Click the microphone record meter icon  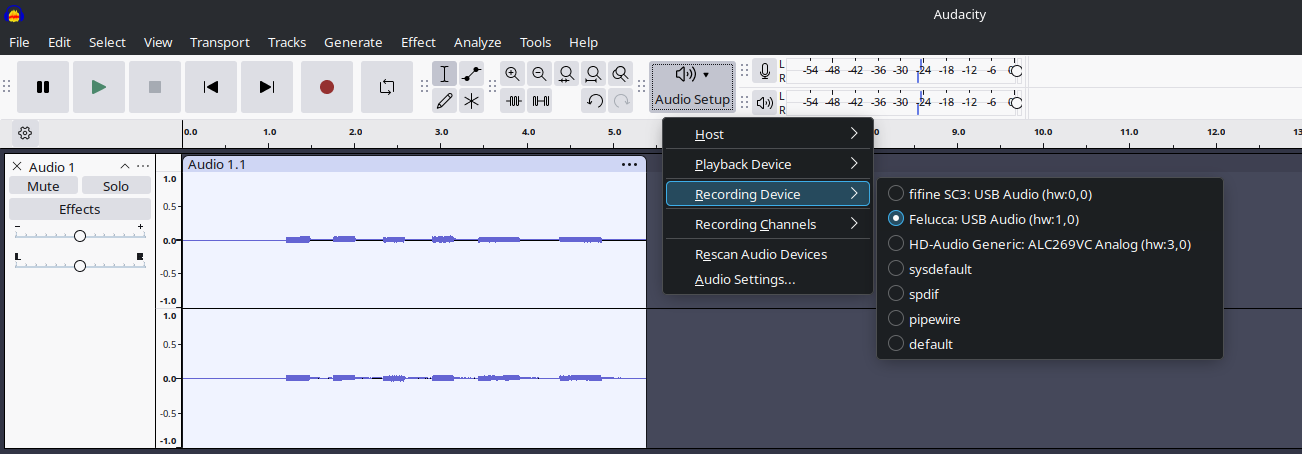[765, 71]
